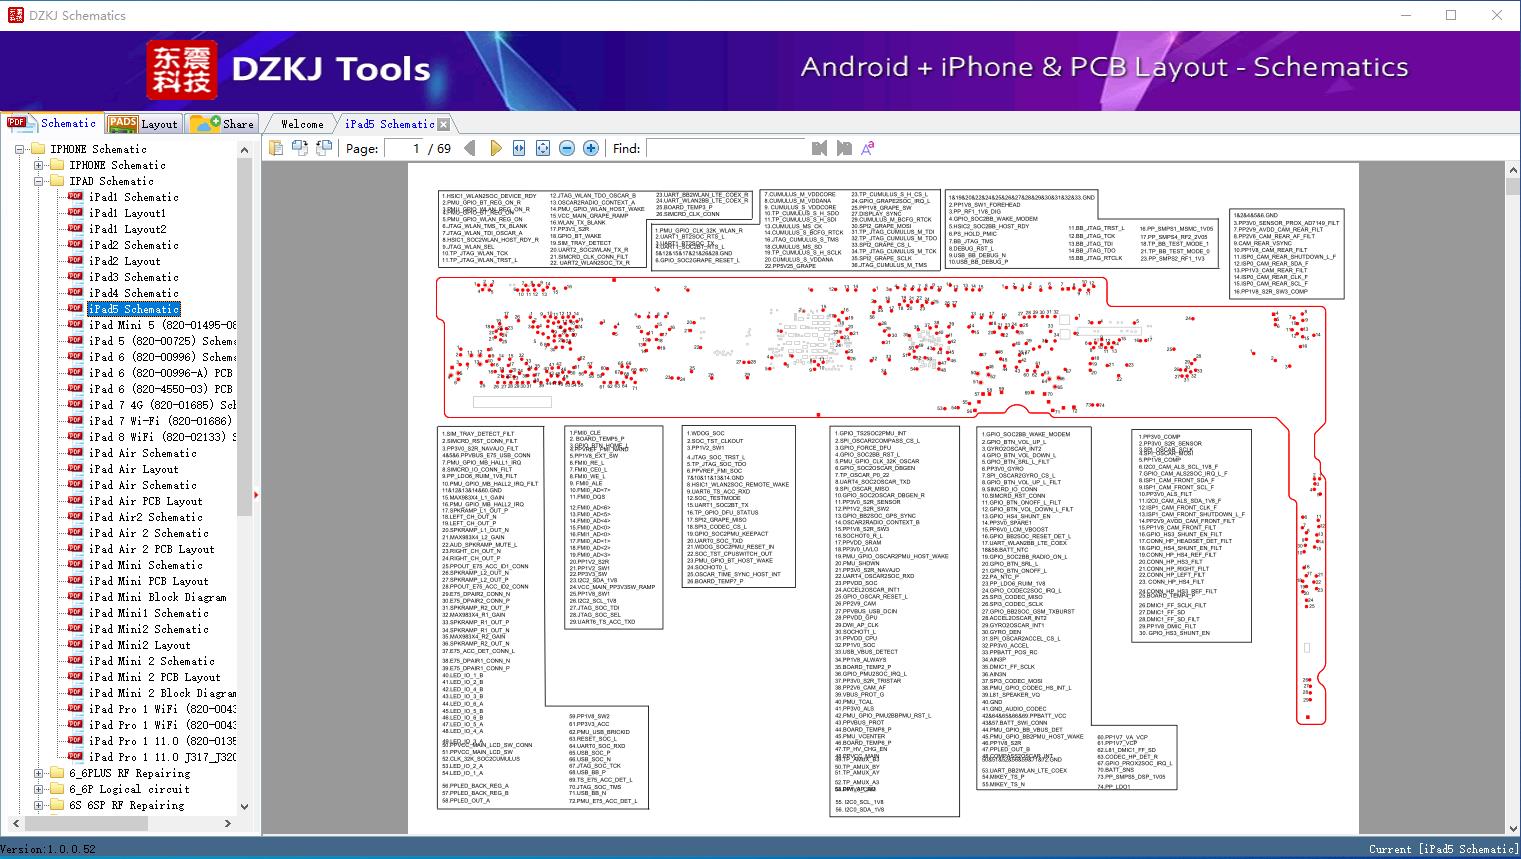Select the 6S 6SP RF Repairing folder
Screen dimensions: 1521x859
(127, 805)
